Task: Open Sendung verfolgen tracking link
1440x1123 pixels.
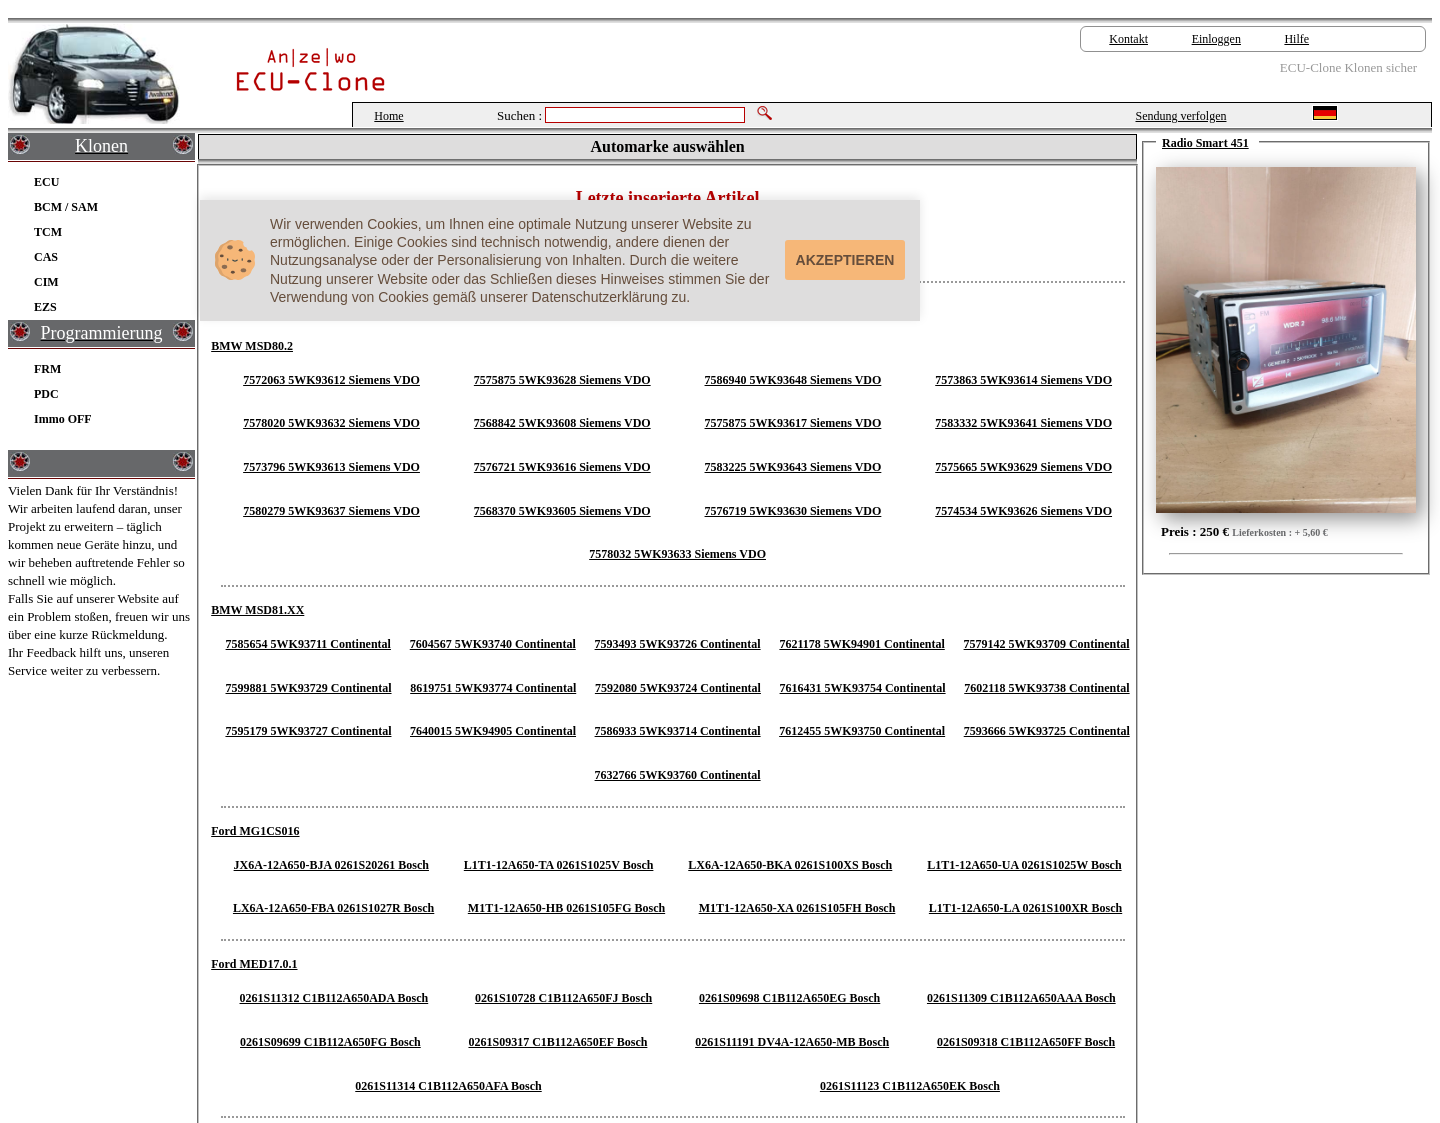Action: (x=1181, y=116)
